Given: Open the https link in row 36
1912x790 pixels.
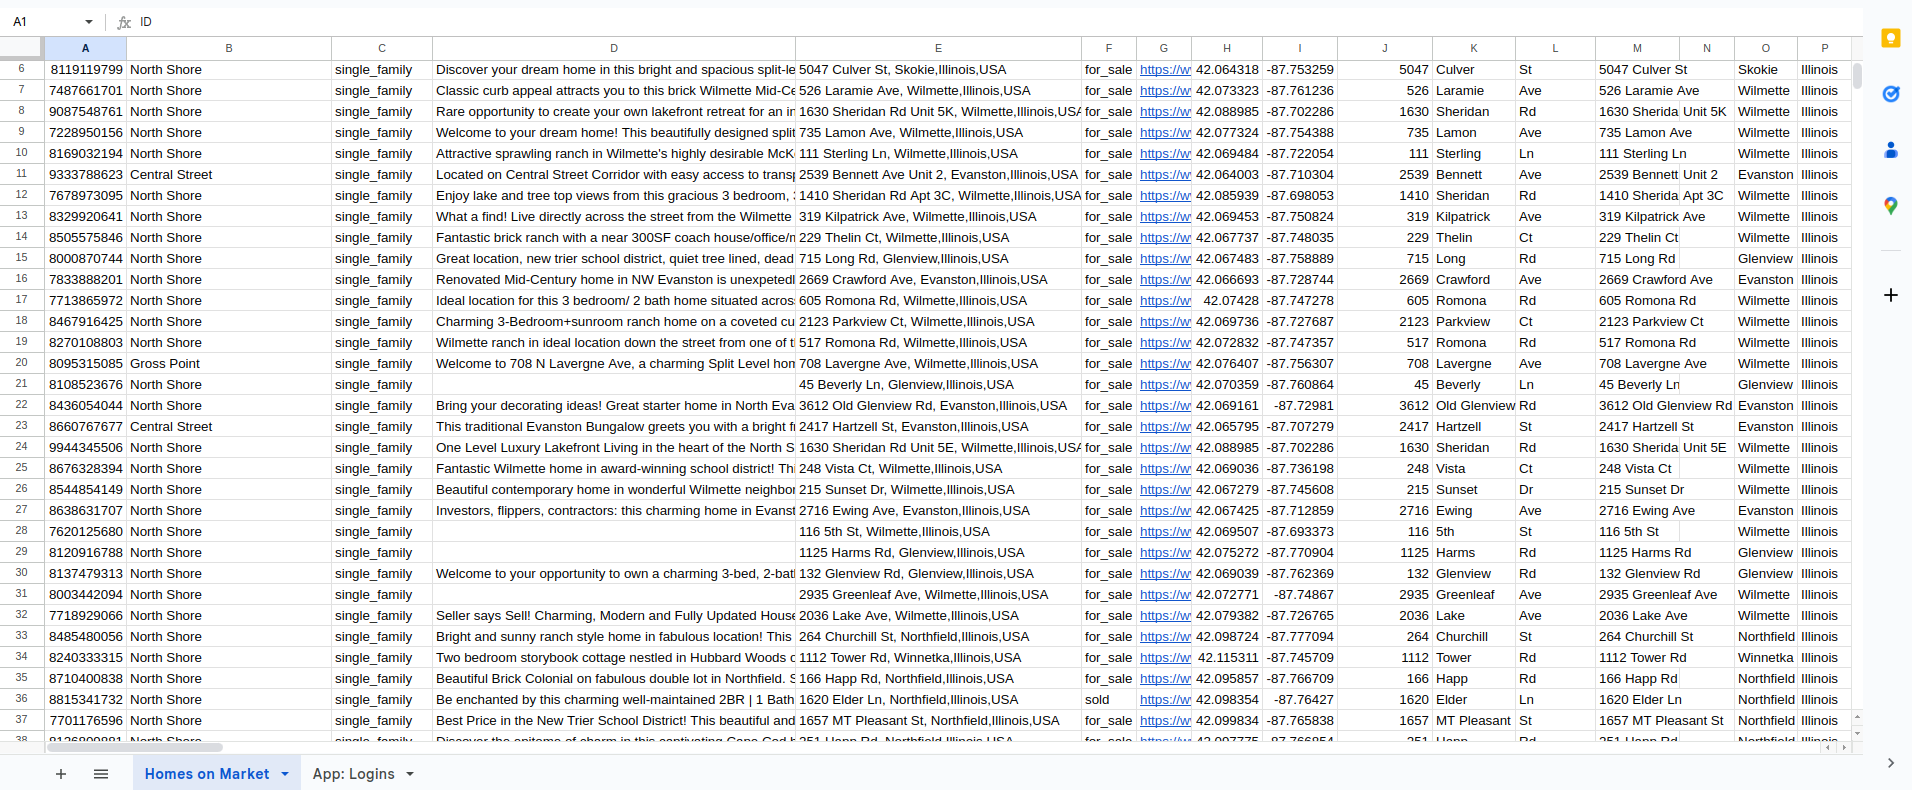Looking at the screenshot, I should pyautogui.click(x=1164, y=700).
